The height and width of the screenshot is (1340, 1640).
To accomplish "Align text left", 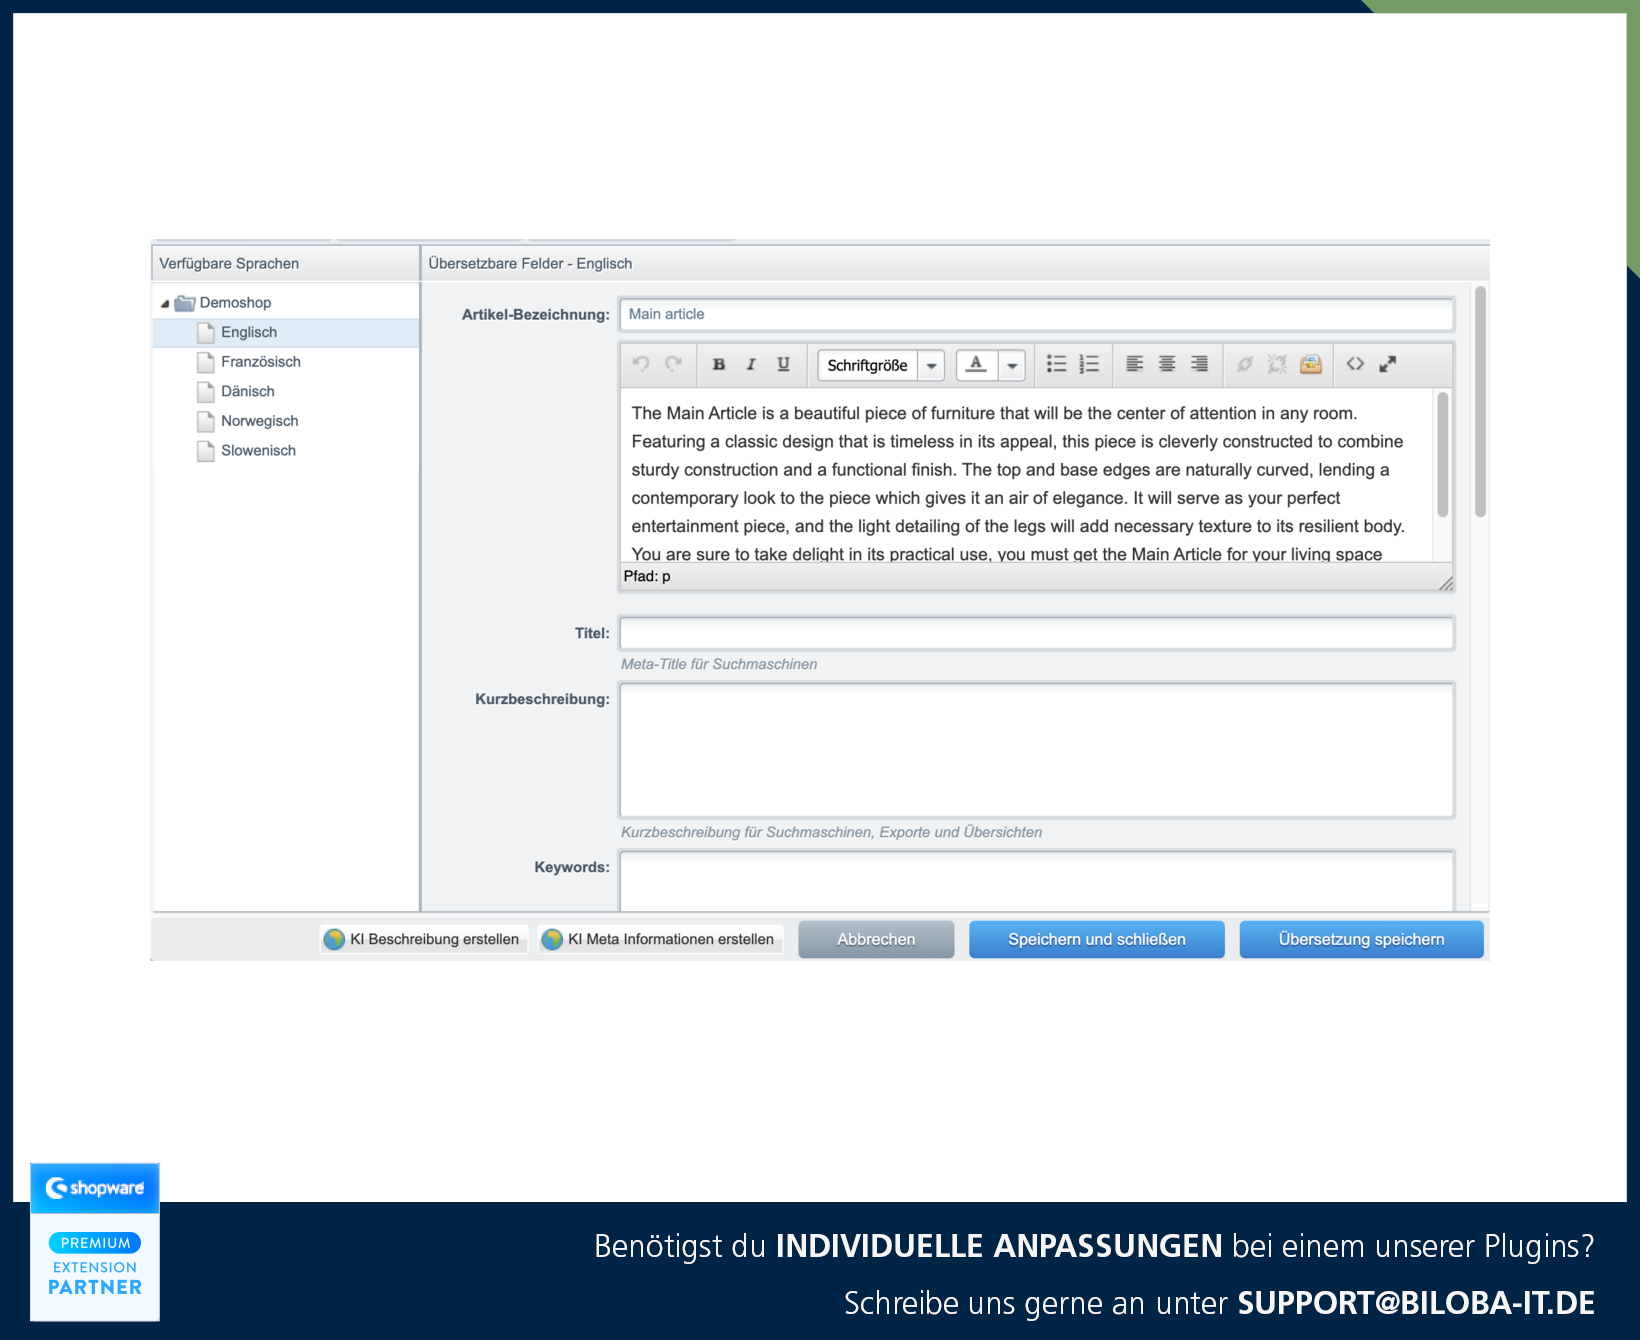I will [1134, 364].
